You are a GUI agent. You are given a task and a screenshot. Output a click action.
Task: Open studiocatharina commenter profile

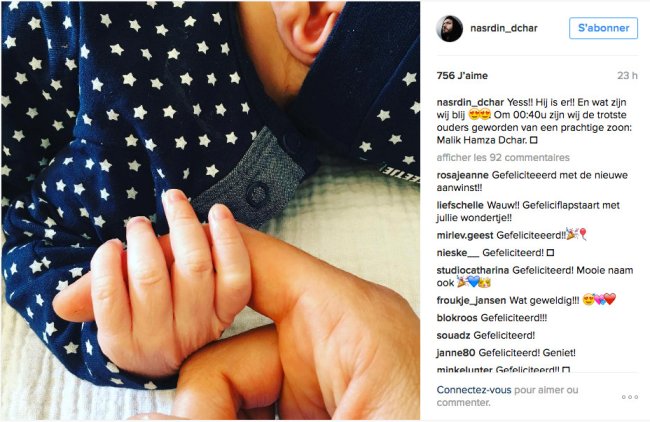click(x=473, y=270)
